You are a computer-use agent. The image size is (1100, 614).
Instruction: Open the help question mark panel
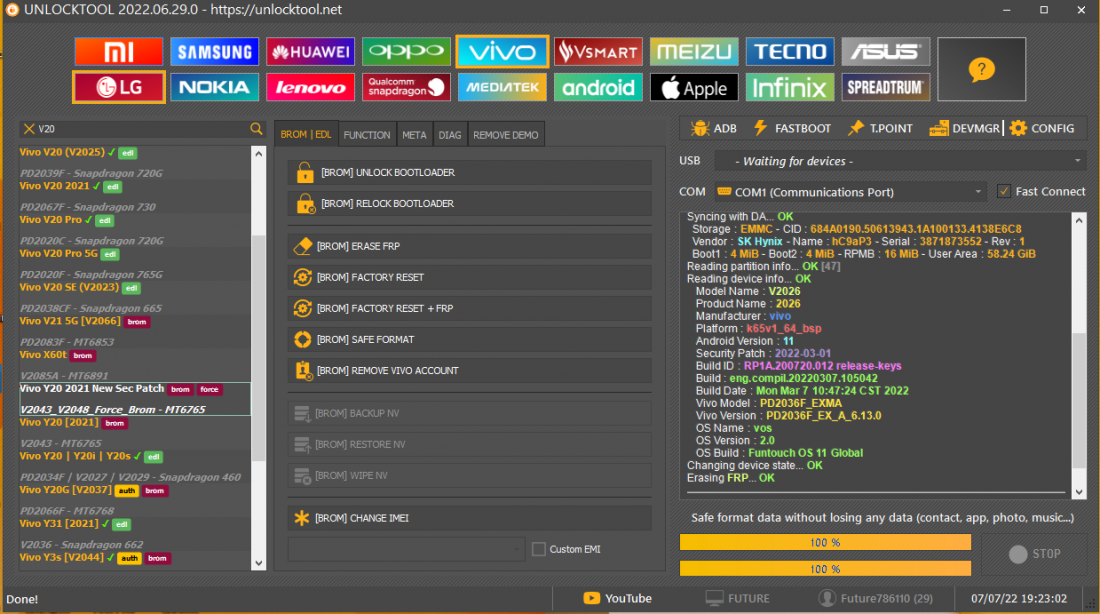click(981, 69)
